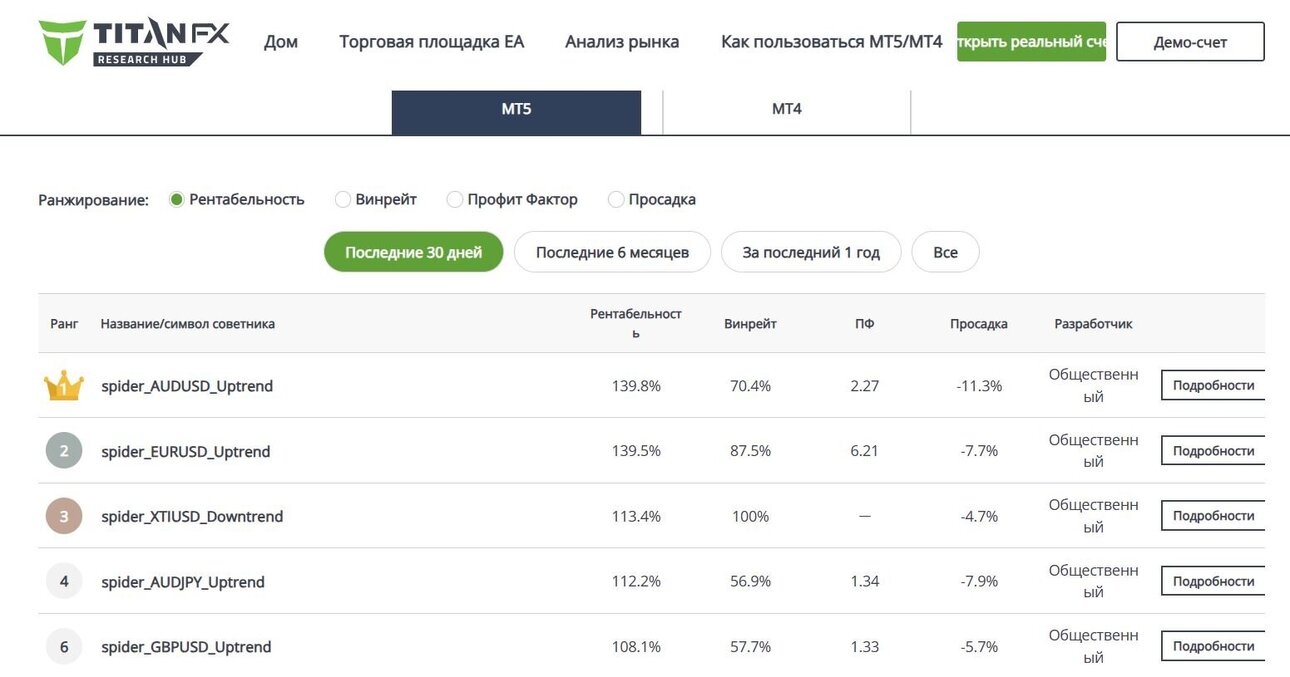Open the Торговая площадка EA menu

pyautogui.click(x=431, y=42)
